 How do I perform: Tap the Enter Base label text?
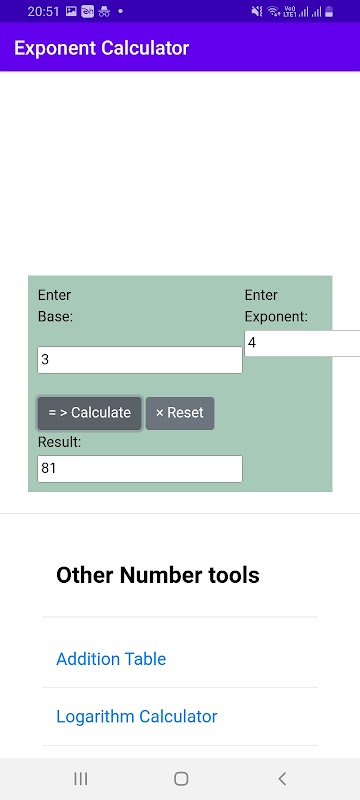(x=56, y=306)
